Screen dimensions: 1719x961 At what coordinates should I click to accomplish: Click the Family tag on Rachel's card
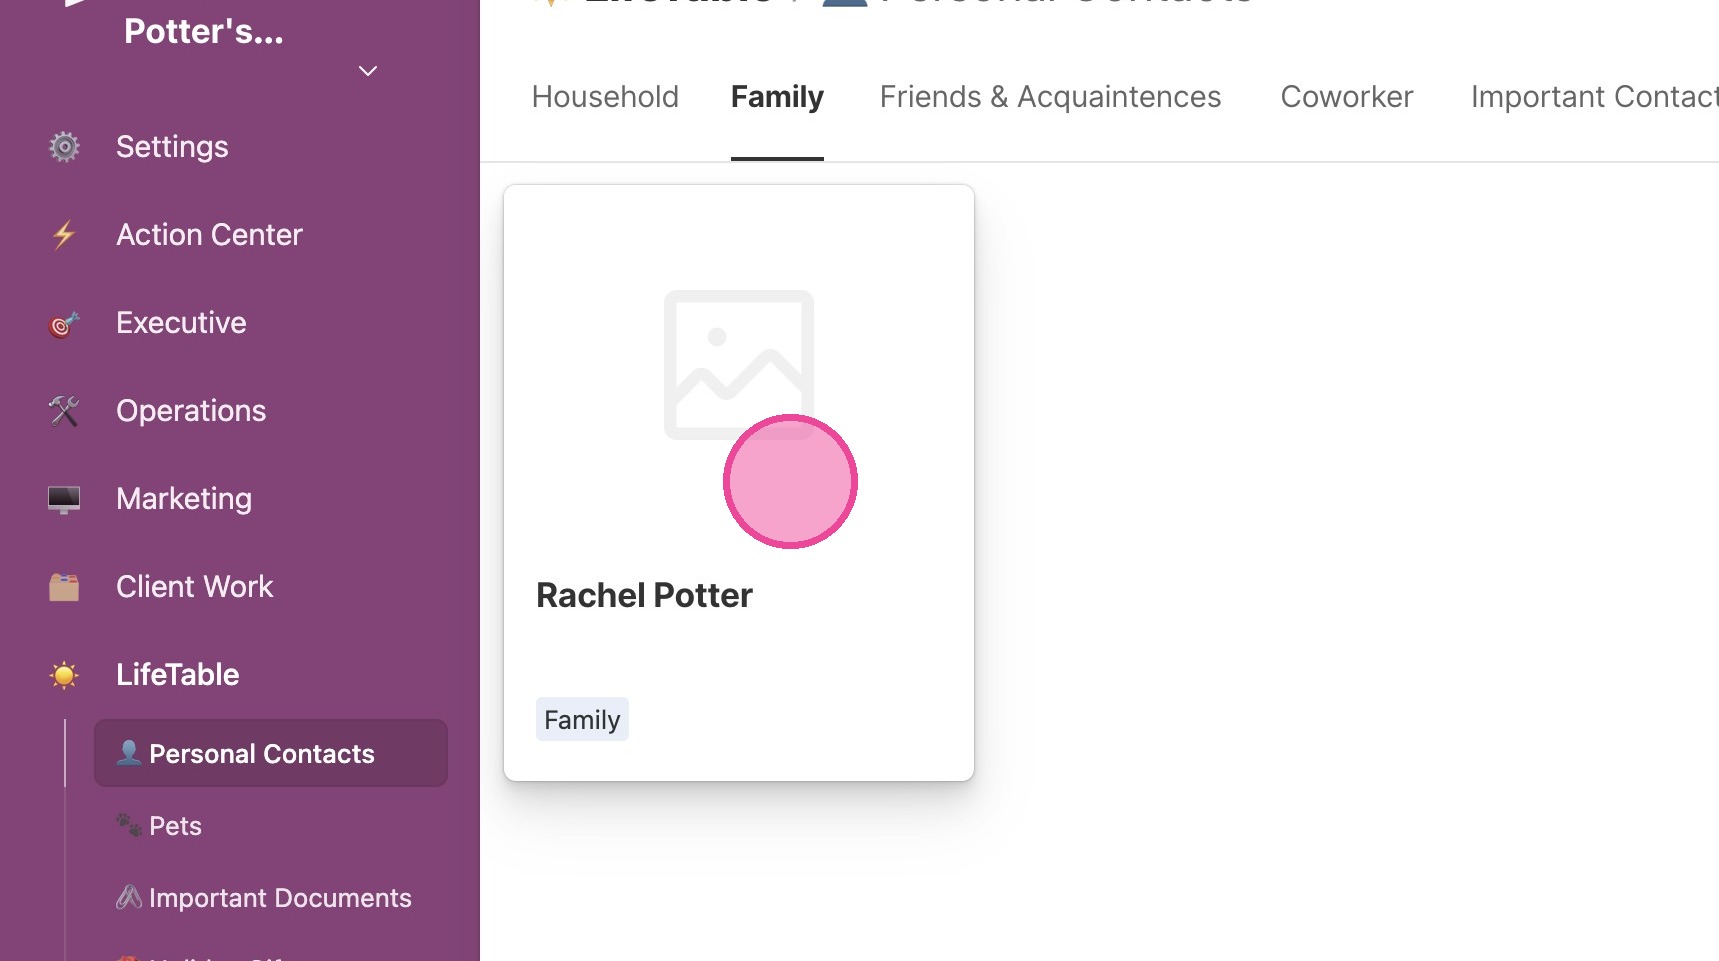pyautogui.click(x=582, y=719)
